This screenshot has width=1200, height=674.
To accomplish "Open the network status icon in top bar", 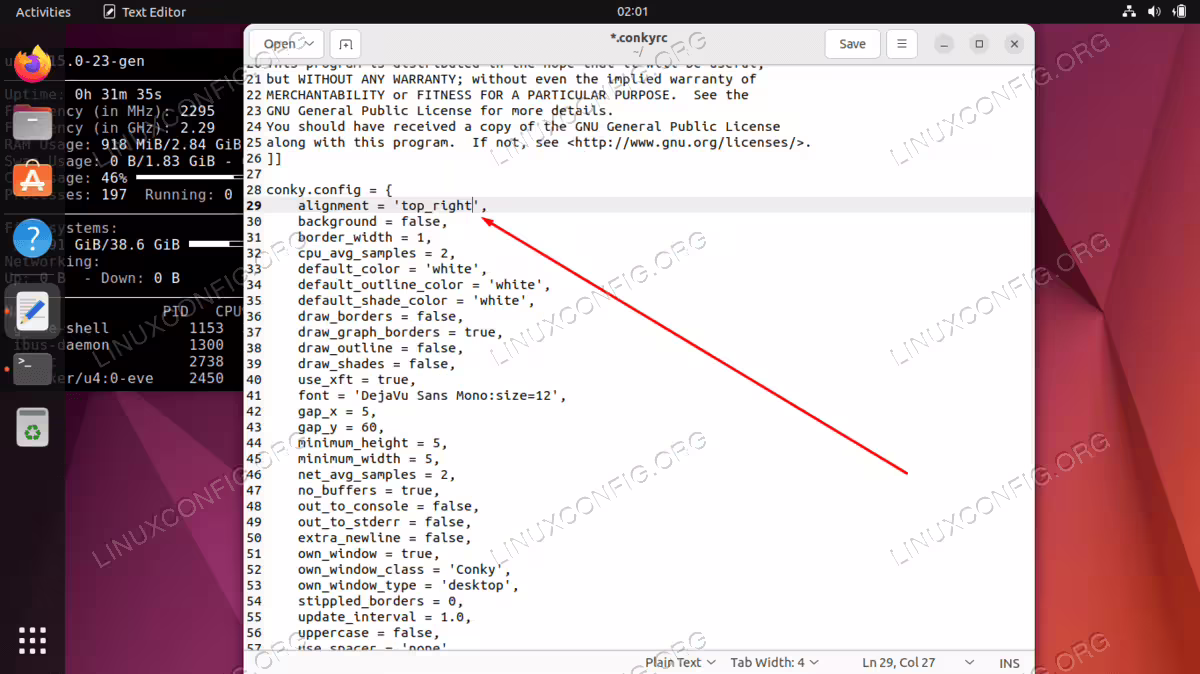I will tap(1129, 12).
